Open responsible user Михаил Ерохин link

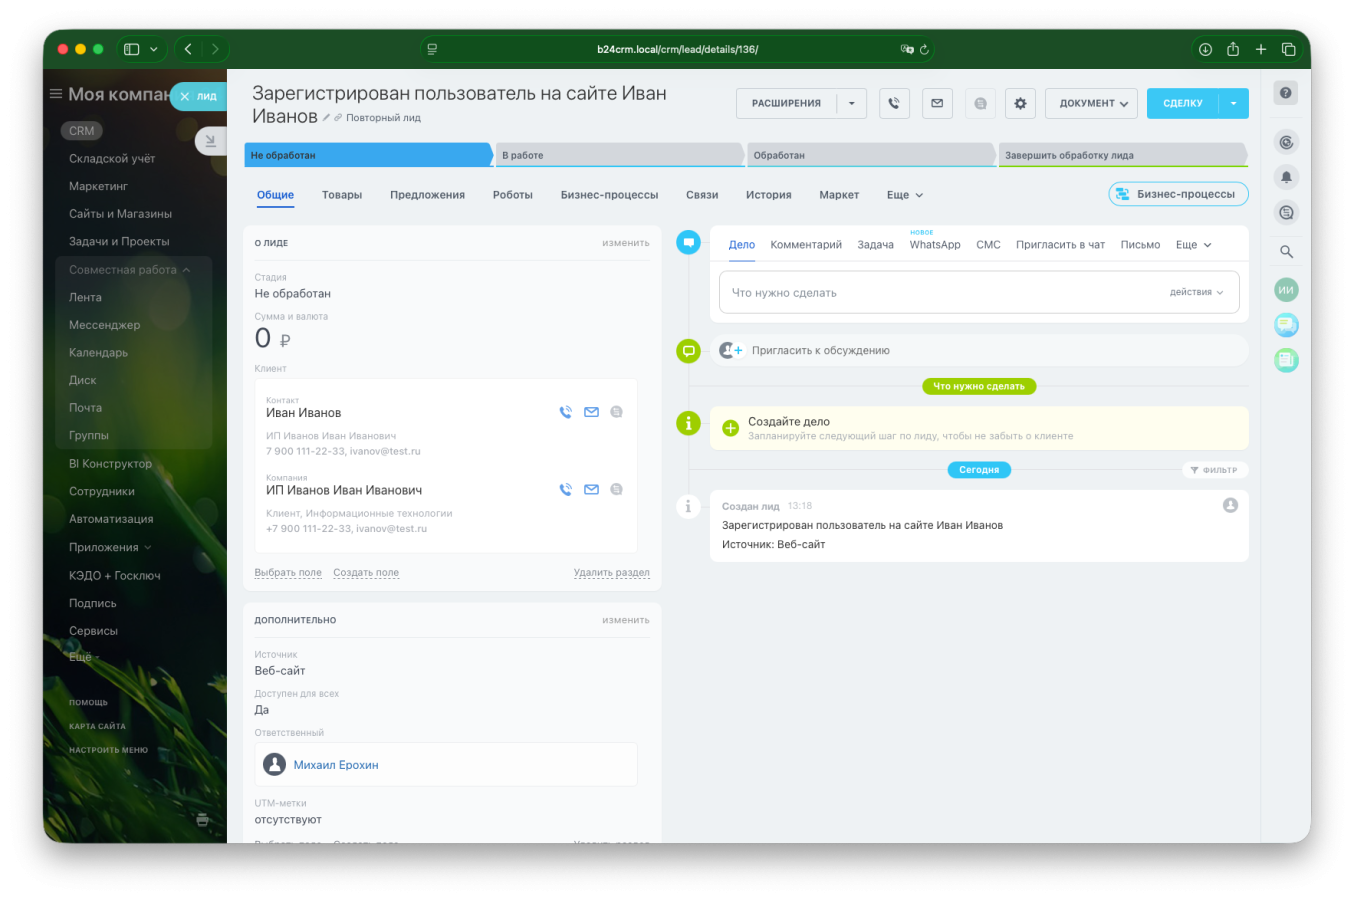tap(336, 765)
